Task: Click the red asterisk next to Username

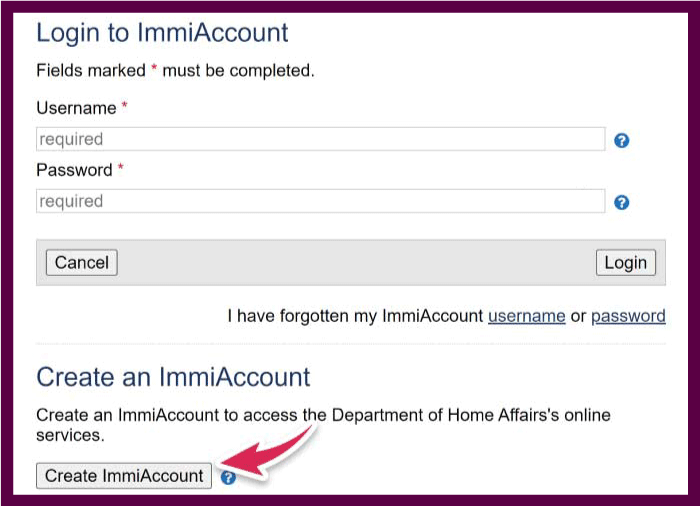Action: (125, 105)
